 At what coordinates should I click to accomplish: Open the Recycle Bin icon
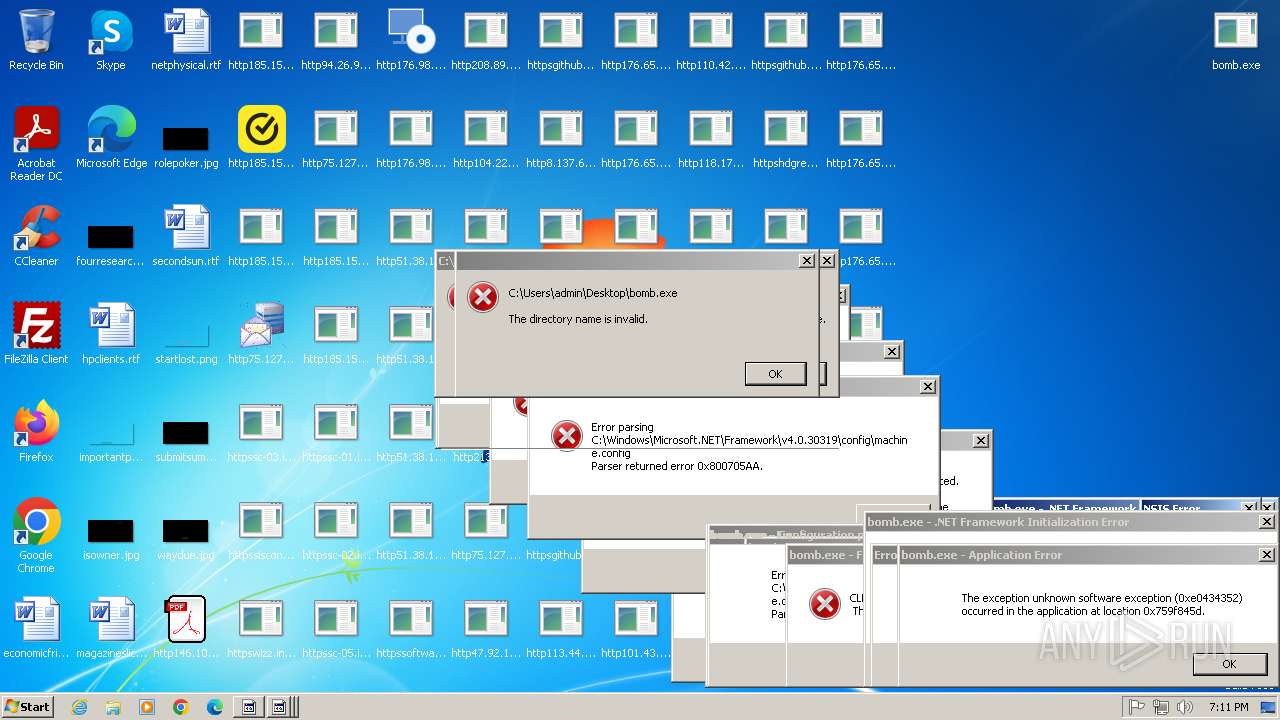pos(36,40)
